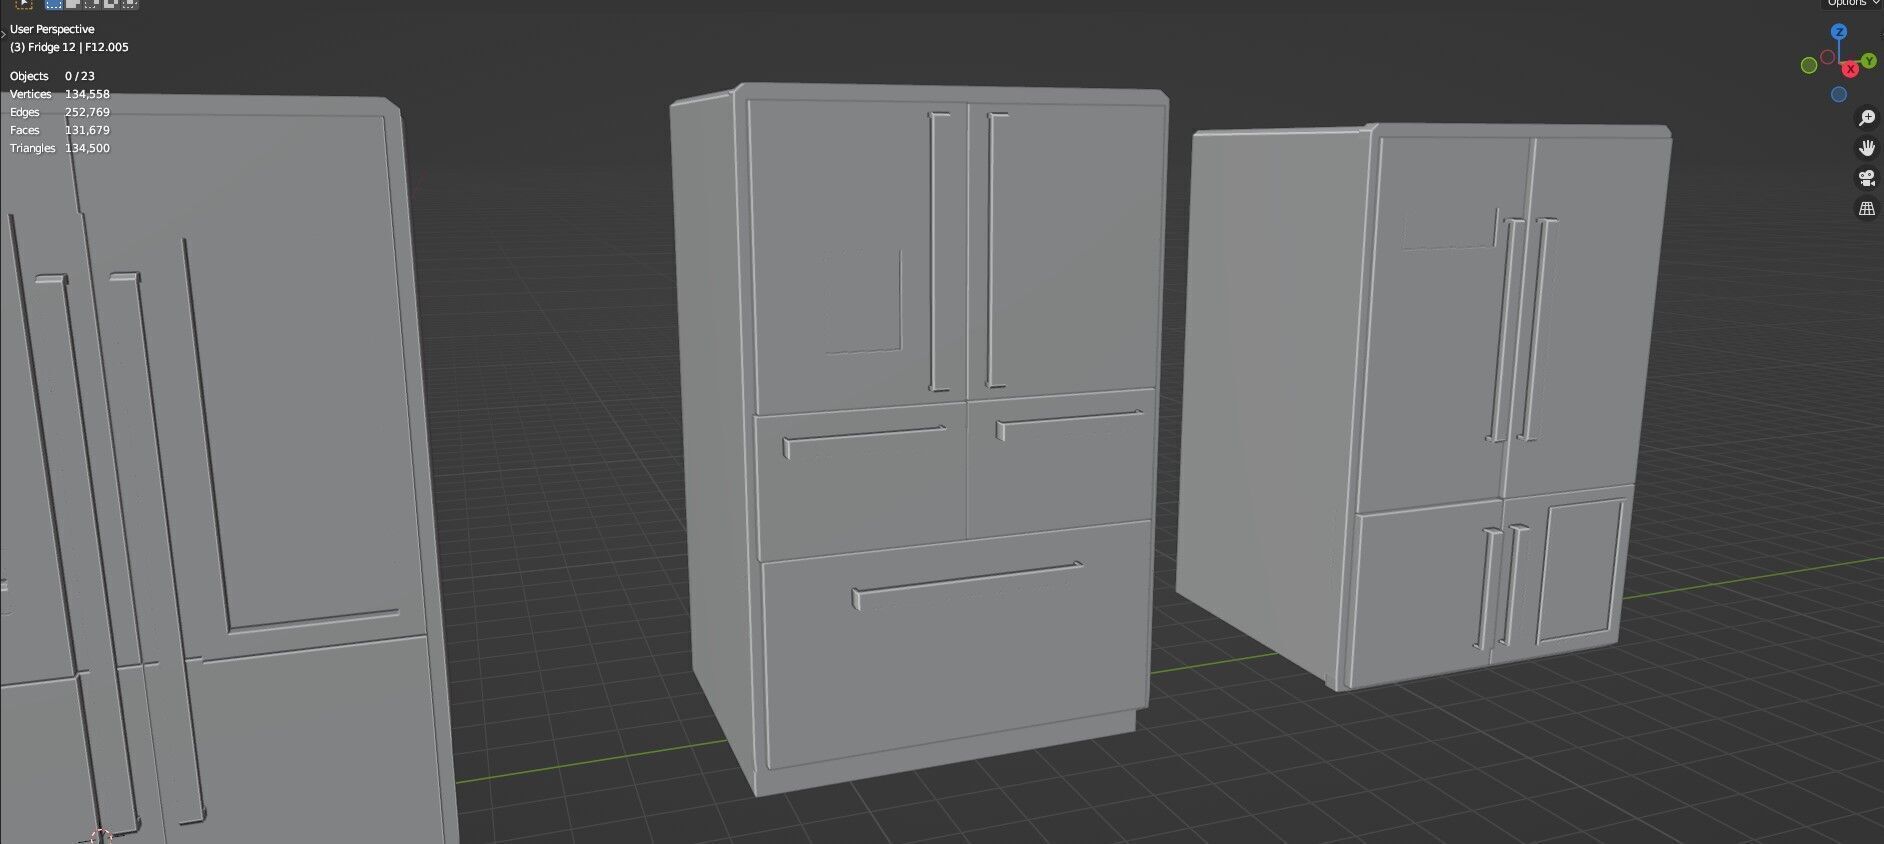Click the negative Z blue circle below gizmo
Viewport: 1884px width, 844px height.
(1839, 94)
